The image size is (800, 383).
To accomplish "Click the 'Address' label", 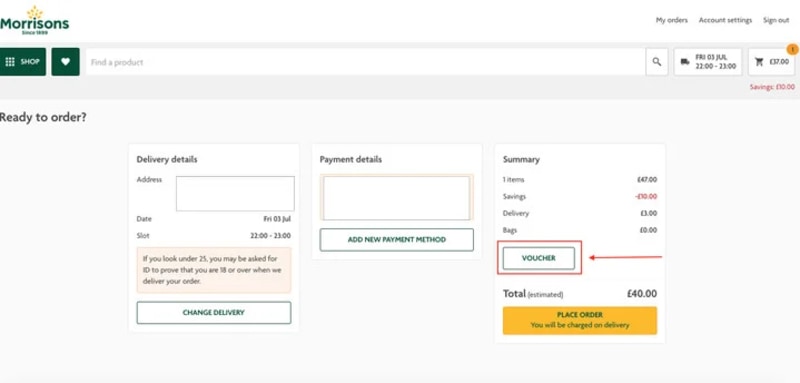I will 149,180.
